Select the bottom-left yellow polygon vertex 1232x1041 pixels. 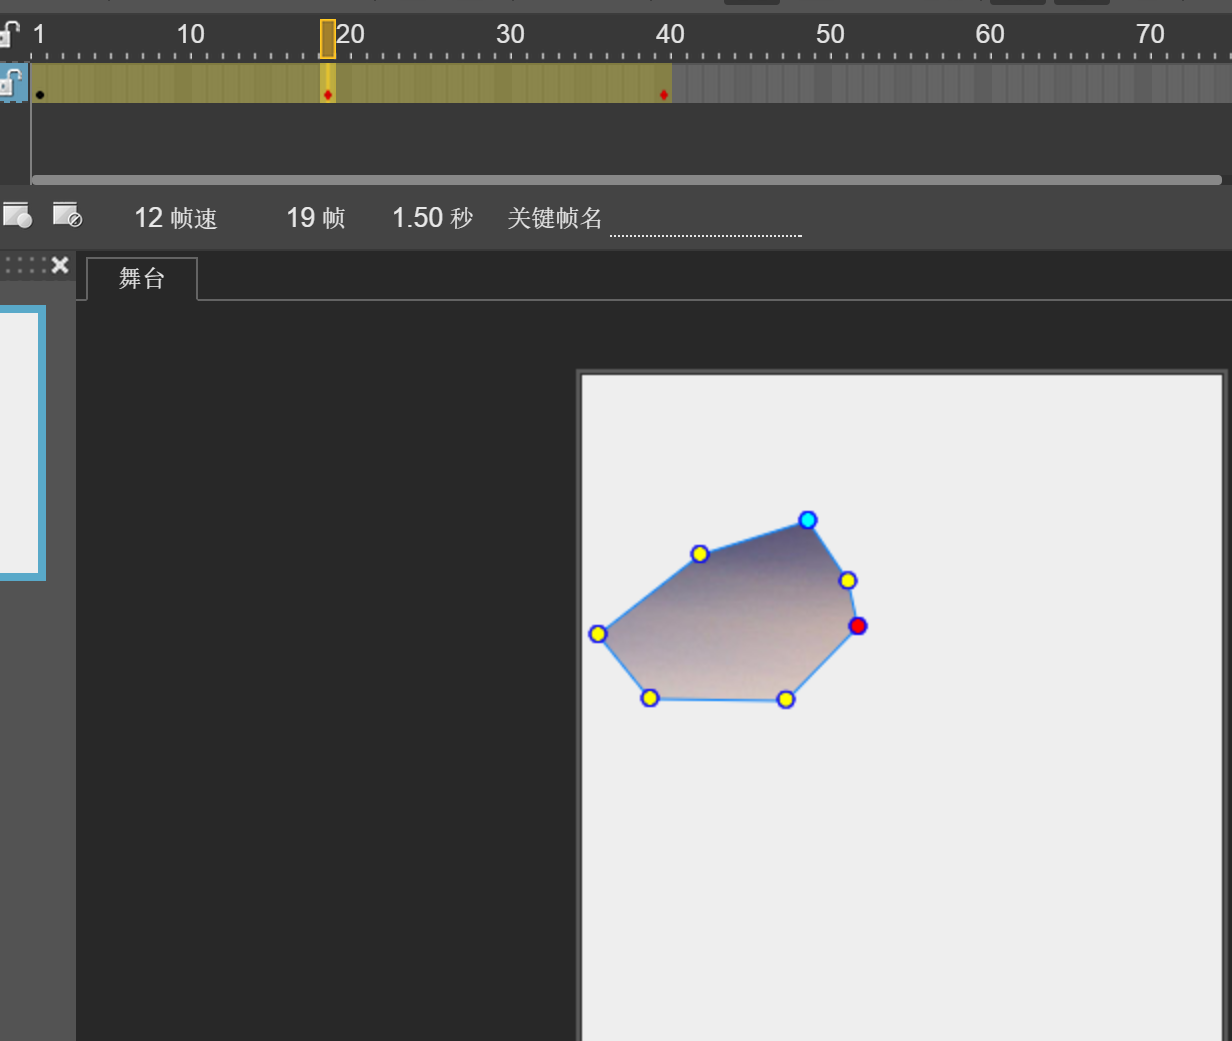click(x=650, y=698)
